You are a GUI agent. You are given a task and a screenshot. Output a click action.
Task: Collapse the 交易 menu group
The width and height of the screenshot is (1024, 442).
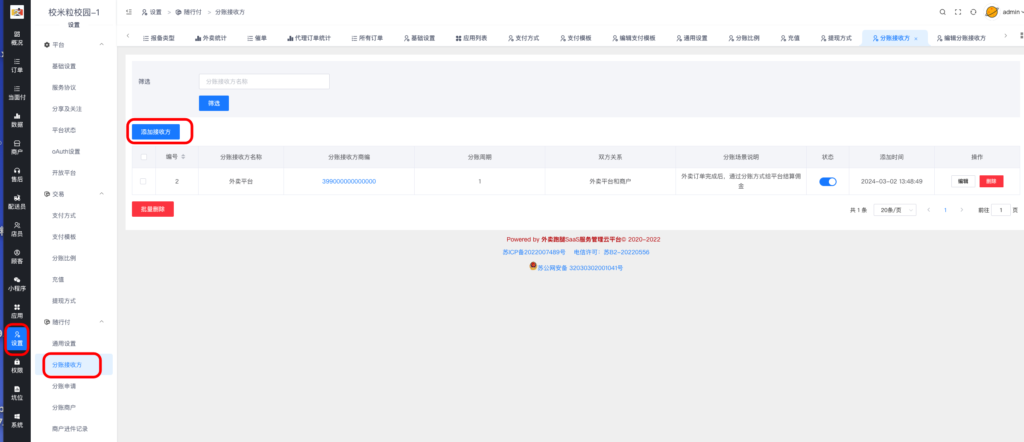[101, 194]
